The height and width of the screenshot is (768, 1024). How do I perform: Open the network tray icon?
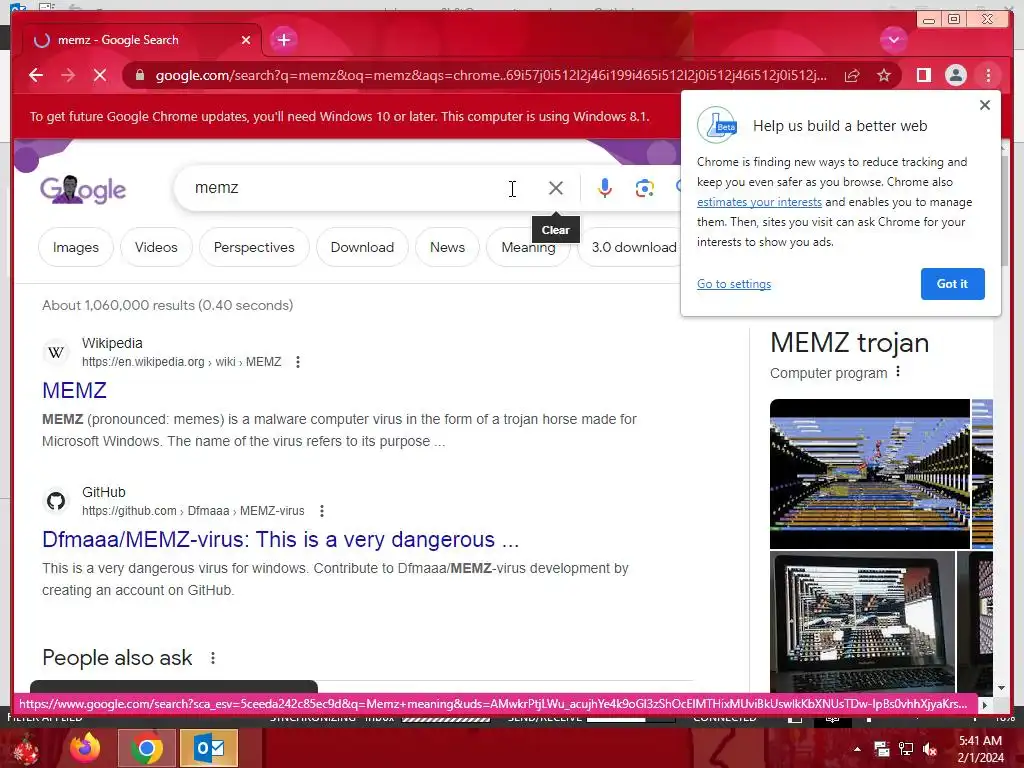coord(906,749)
